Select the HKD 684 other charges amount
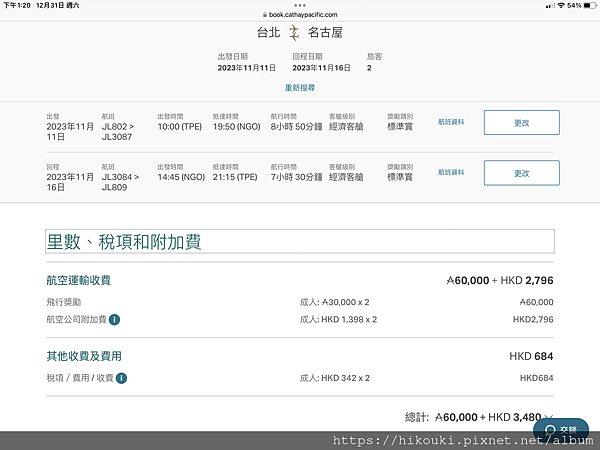This screenshot has height=450, width=600. (x=531, y=356)
